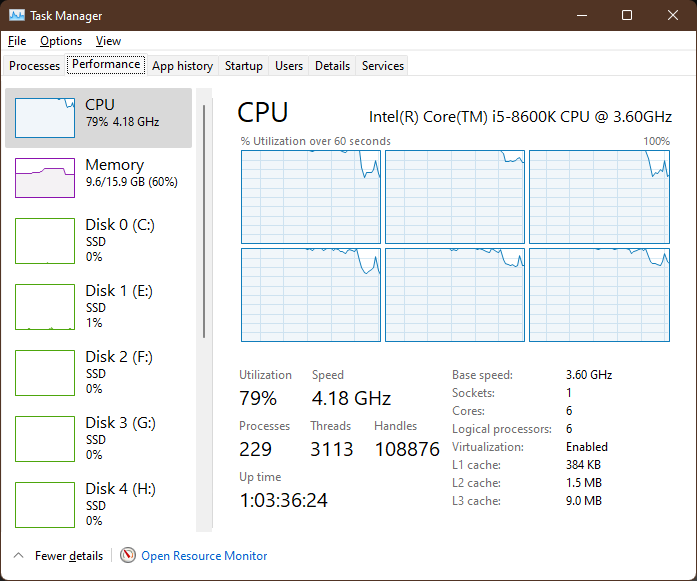The height and width of the screenshot is (581, 697).
Task: Click the 384 KB L1 cache value
Action: point(583,465)
